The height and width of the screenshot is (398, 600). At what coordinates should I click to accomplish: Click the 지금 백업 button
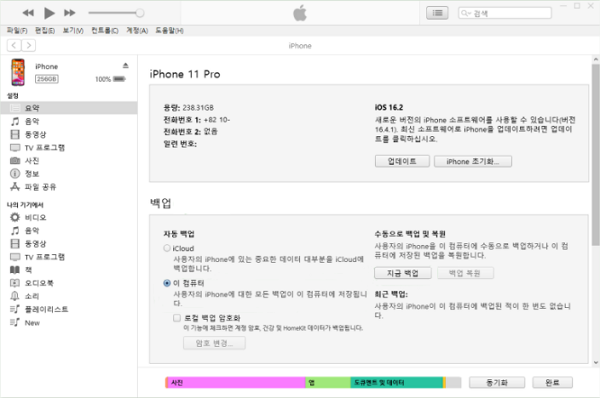pyautogui.click(x=403, y=273)
